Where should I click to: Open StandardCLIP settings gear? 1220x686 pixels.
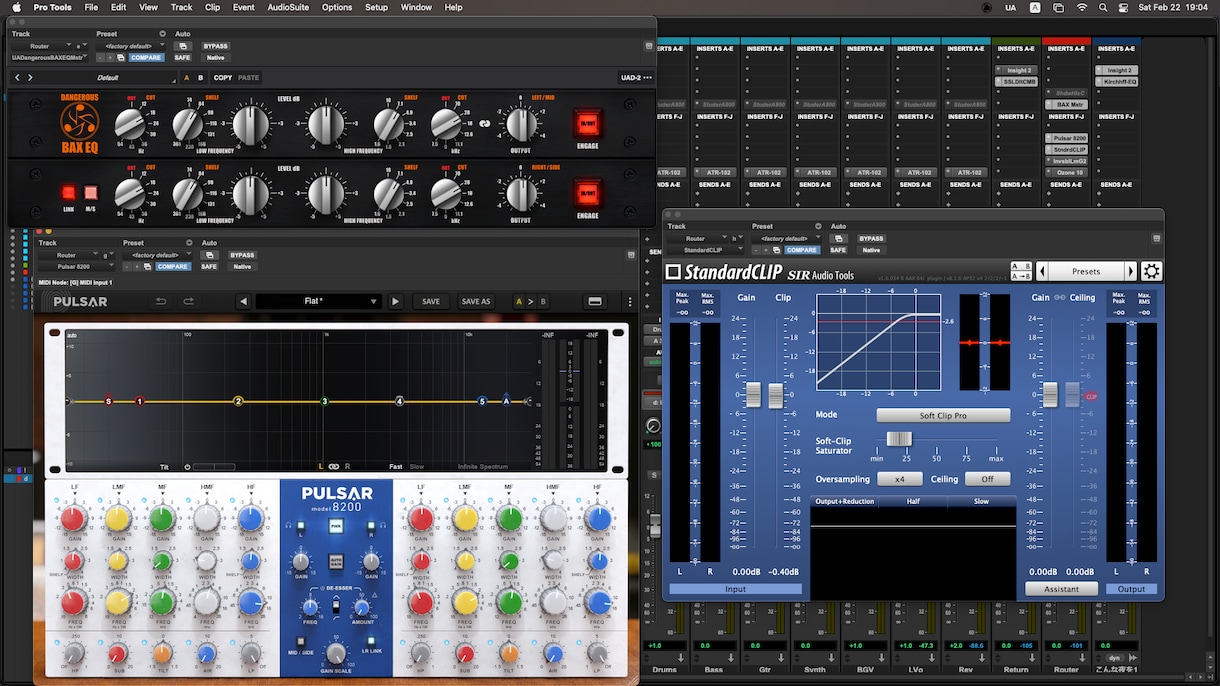click(x=1152, y=271)
